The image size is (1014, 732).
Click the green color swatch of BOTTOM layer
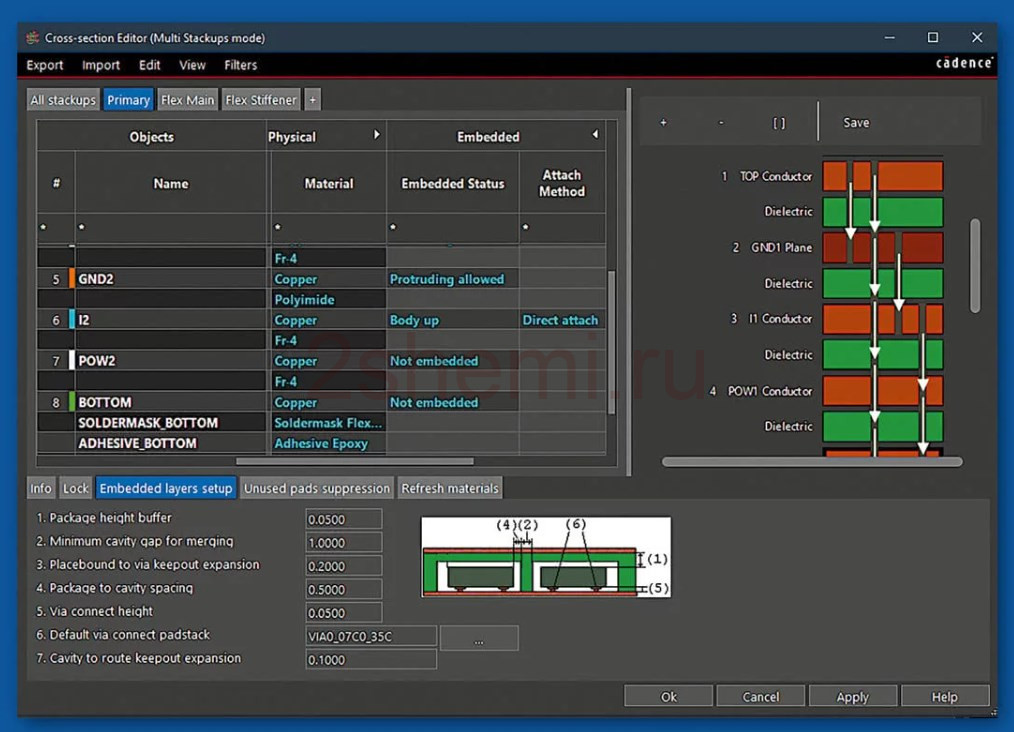coord(72,402)
